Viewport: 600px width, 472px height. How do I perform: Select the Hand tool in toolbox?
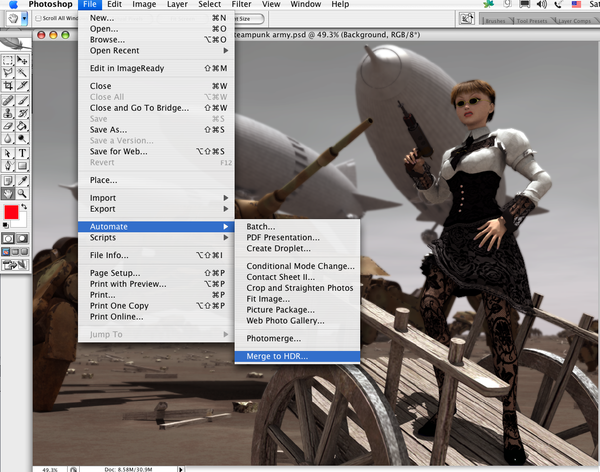pos(8,193)
